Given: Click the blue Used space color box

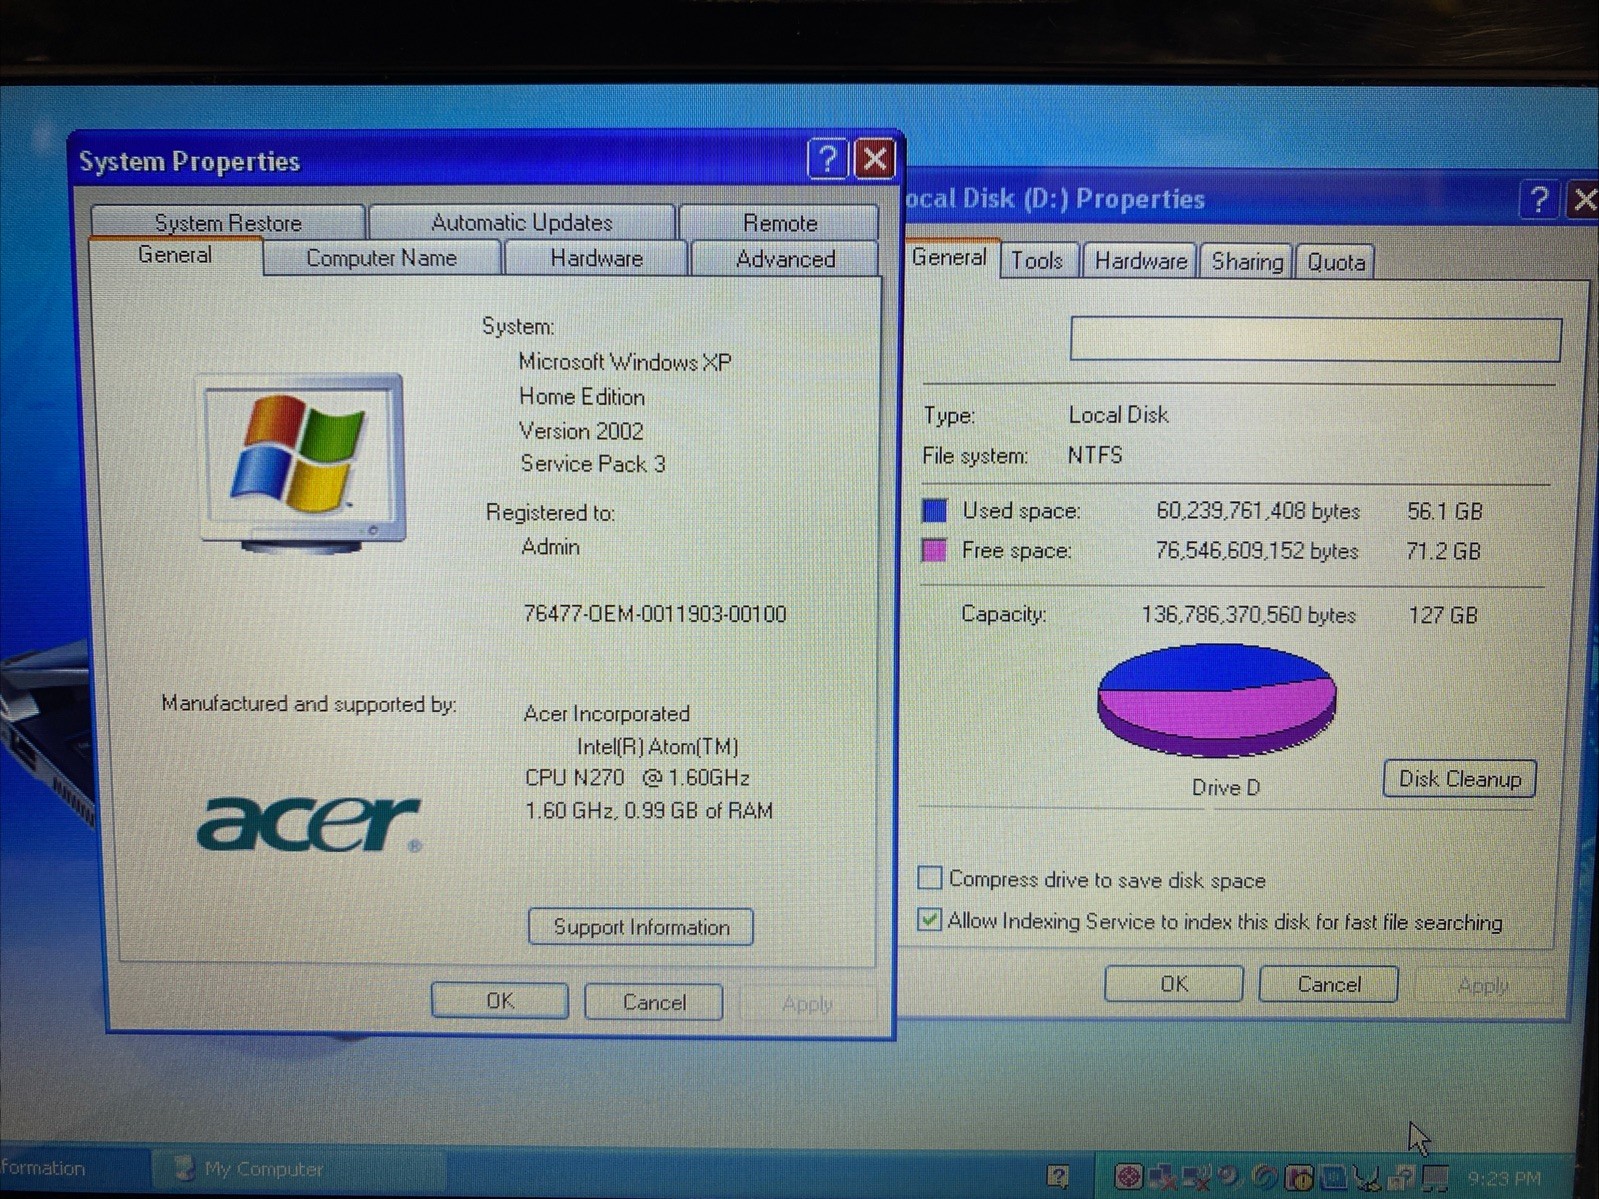Looking at the screenshot, I should [934, 511].
